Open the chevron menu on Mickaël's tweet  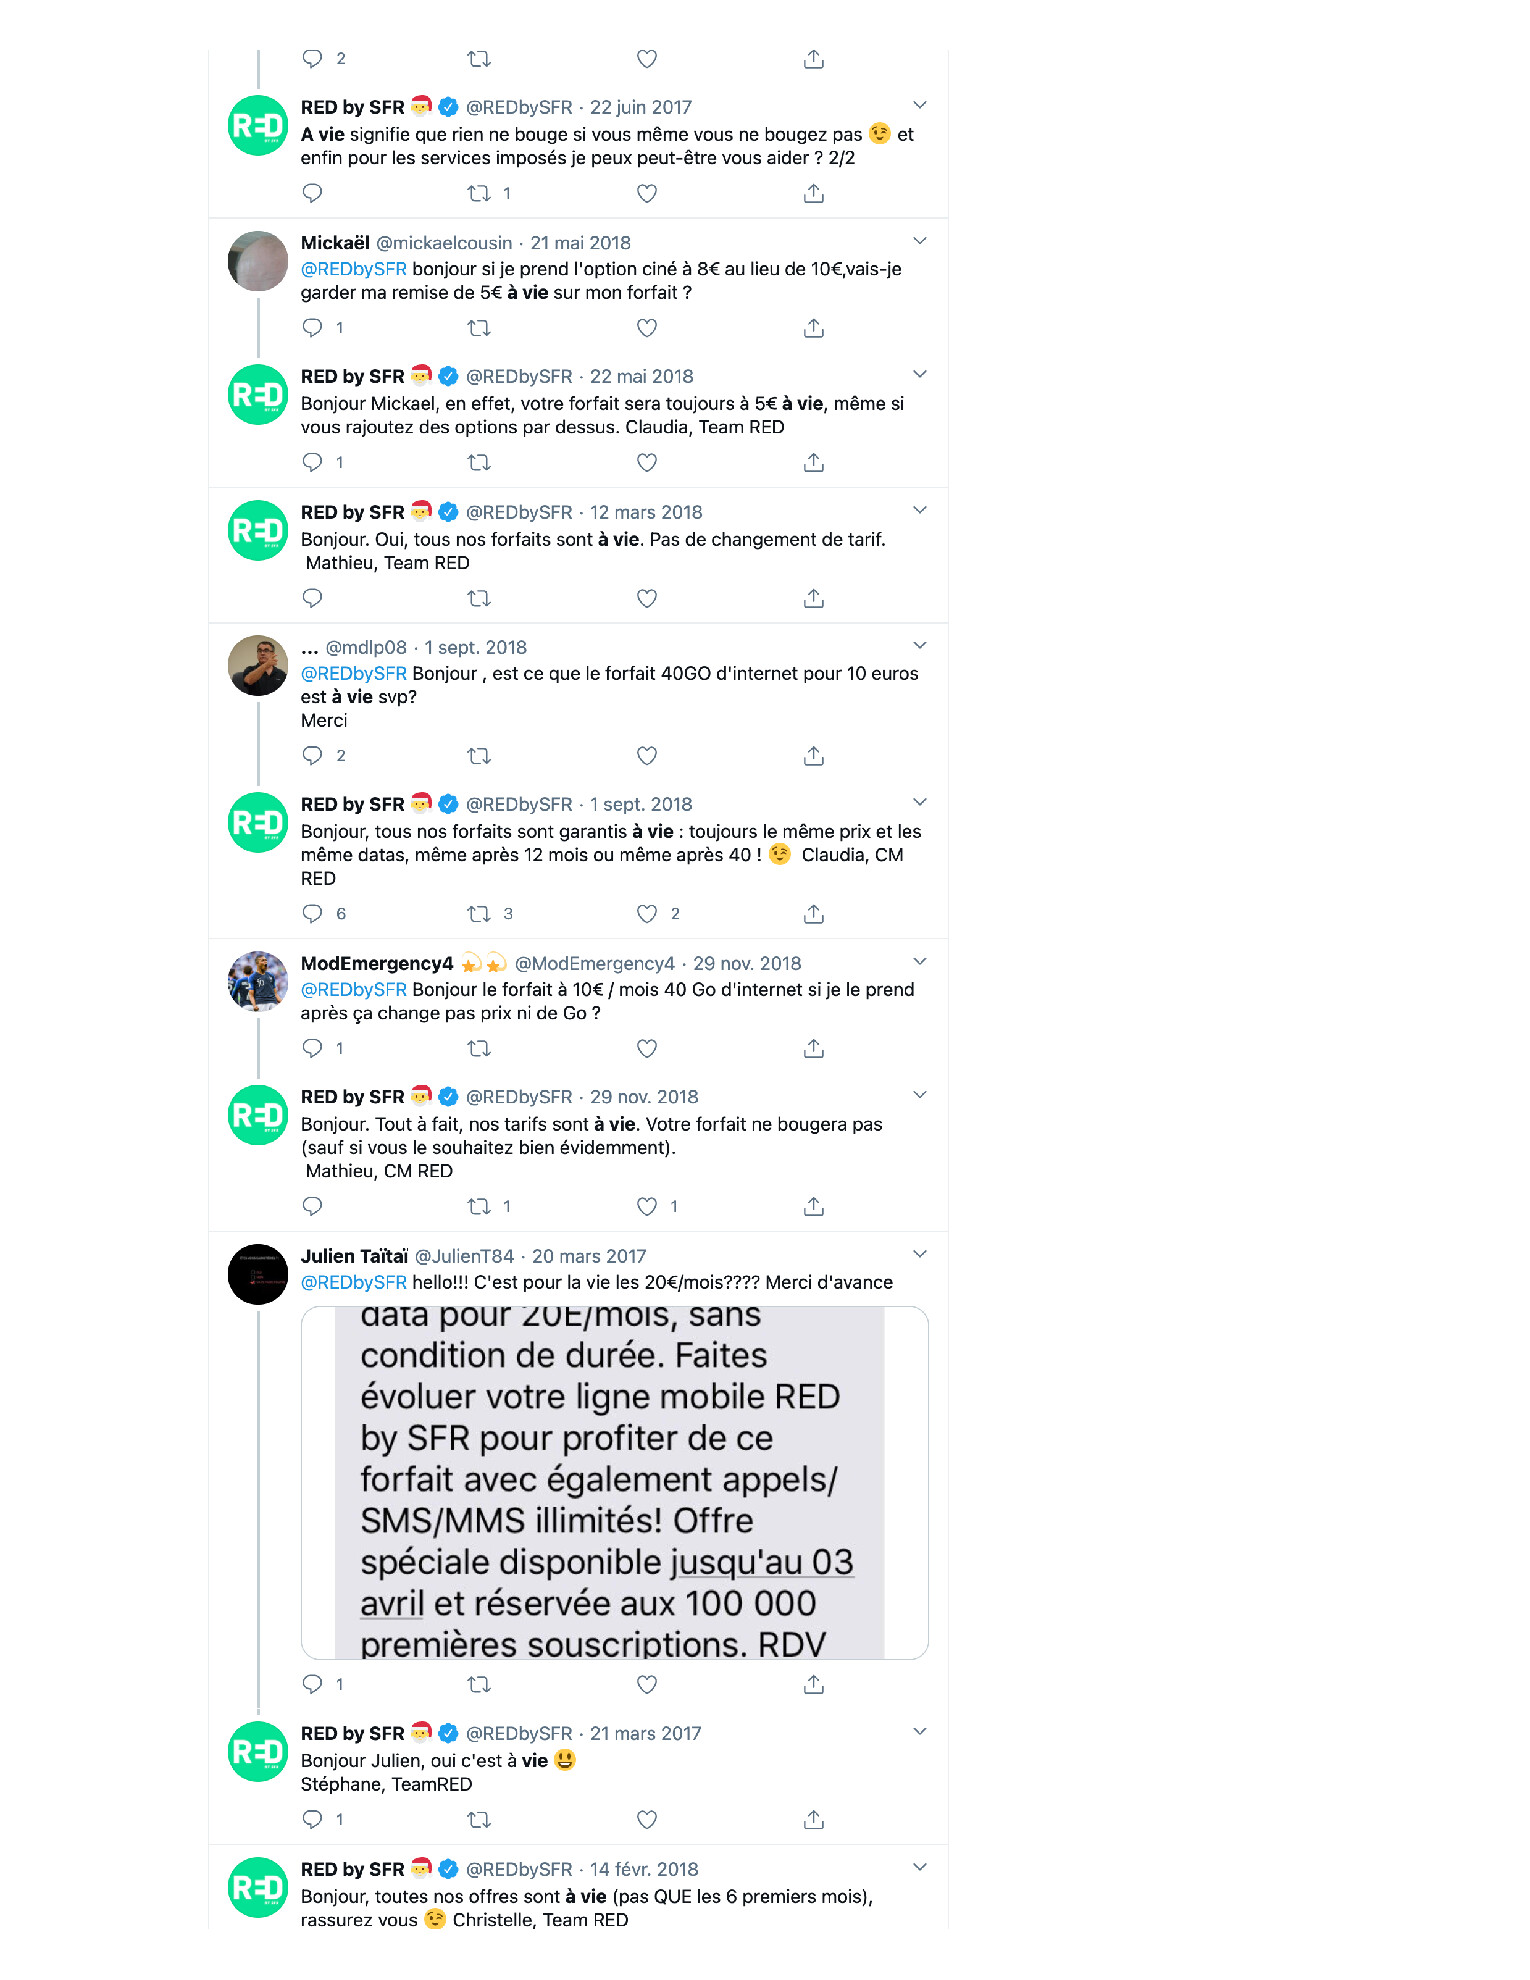(x=920, y=241)
